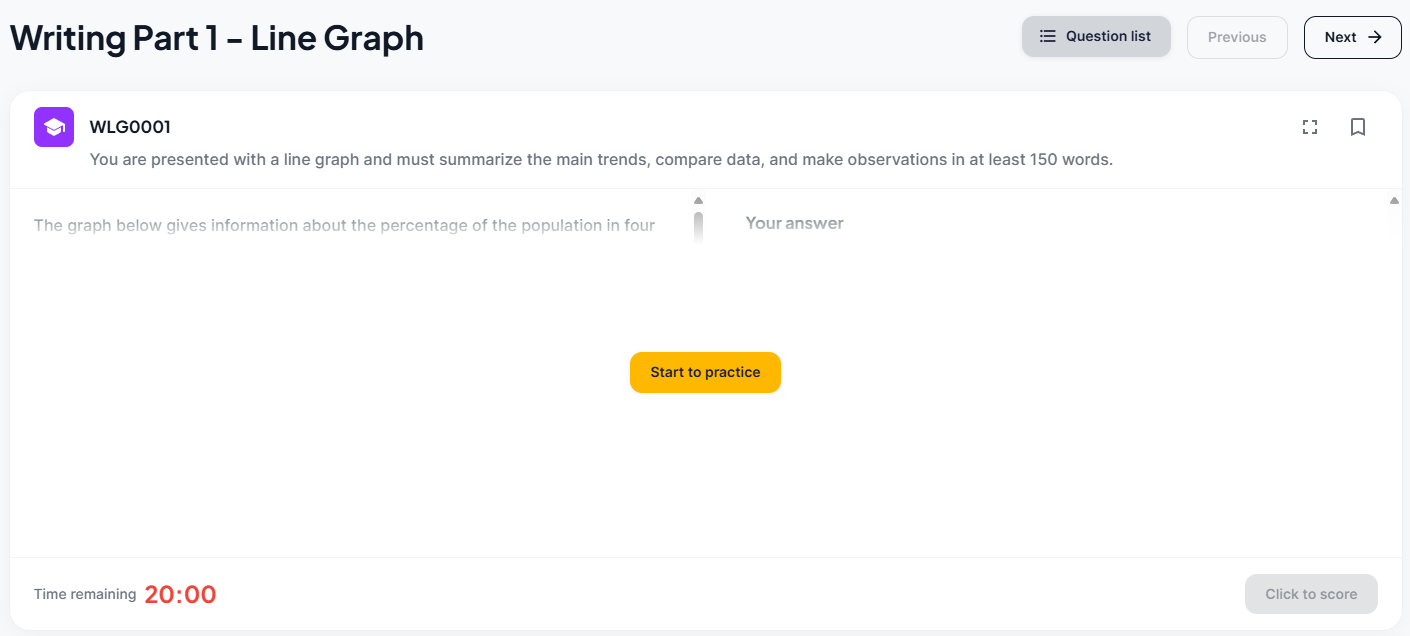Click the list icon in Question list
The width and height of the screenshot is (1410, 636).
(1048, 36)
